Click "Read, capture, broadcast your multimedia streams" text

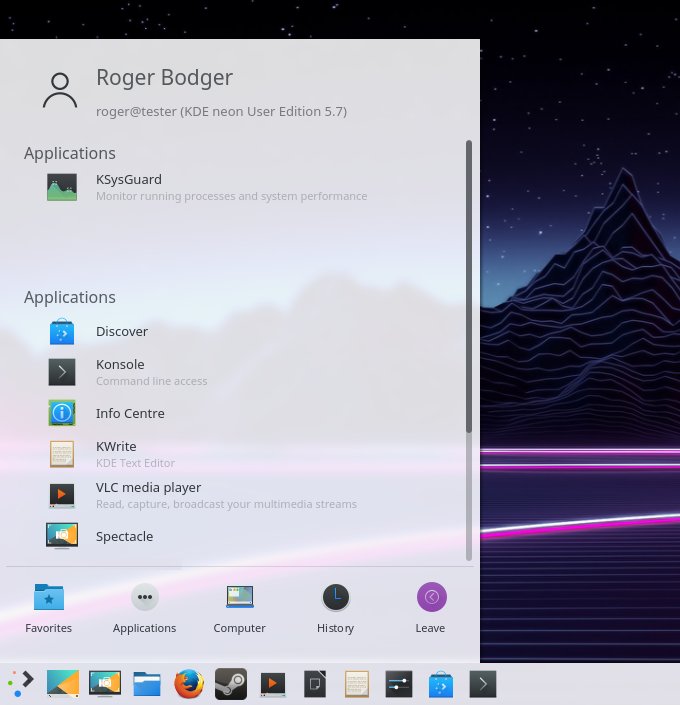click(x=226, y=504)
